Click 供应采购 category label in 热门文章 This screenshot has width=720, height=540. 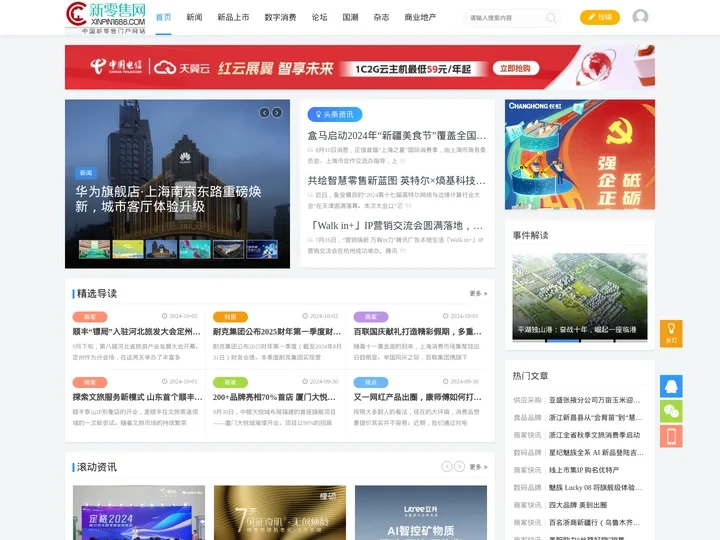(527, 400)
